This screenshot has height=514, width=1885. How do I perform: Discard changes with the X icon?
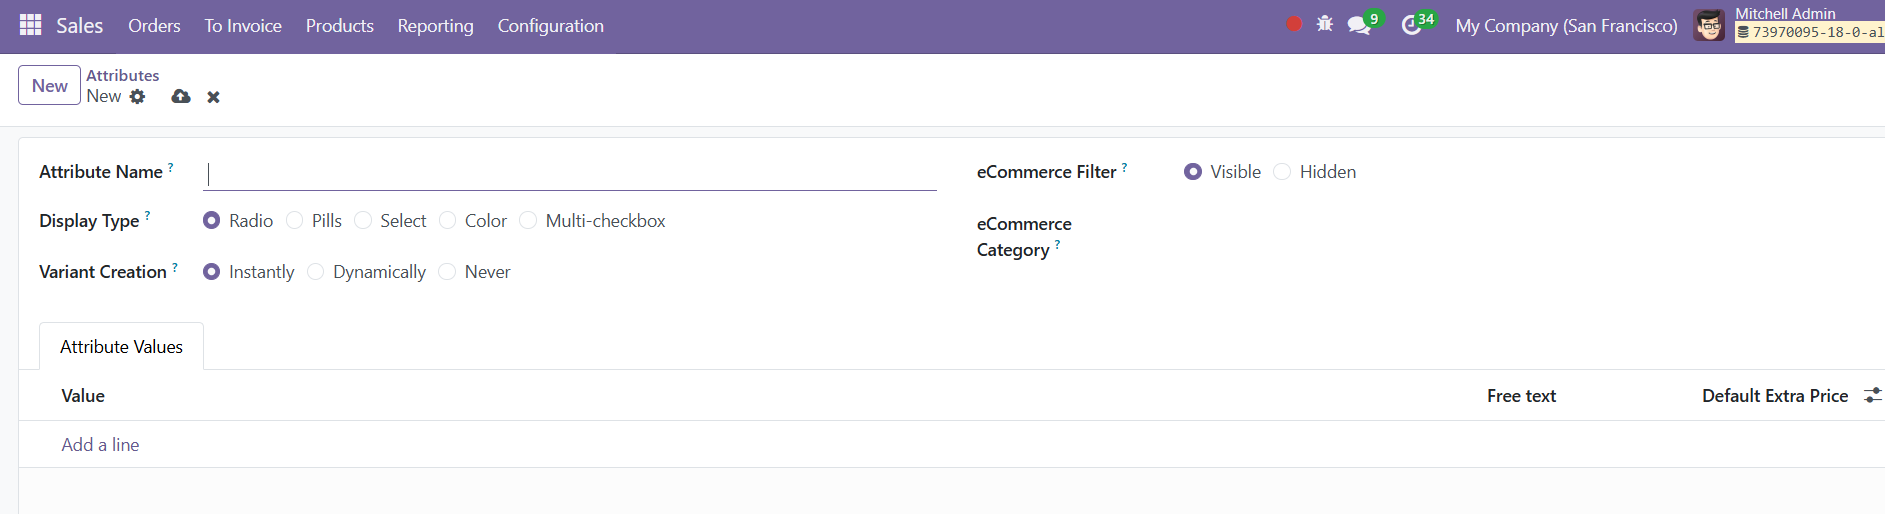(213, 97)
